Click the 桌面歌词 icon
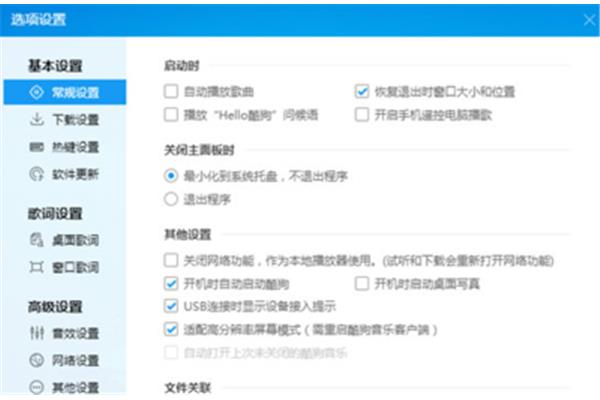 [37, 240]
